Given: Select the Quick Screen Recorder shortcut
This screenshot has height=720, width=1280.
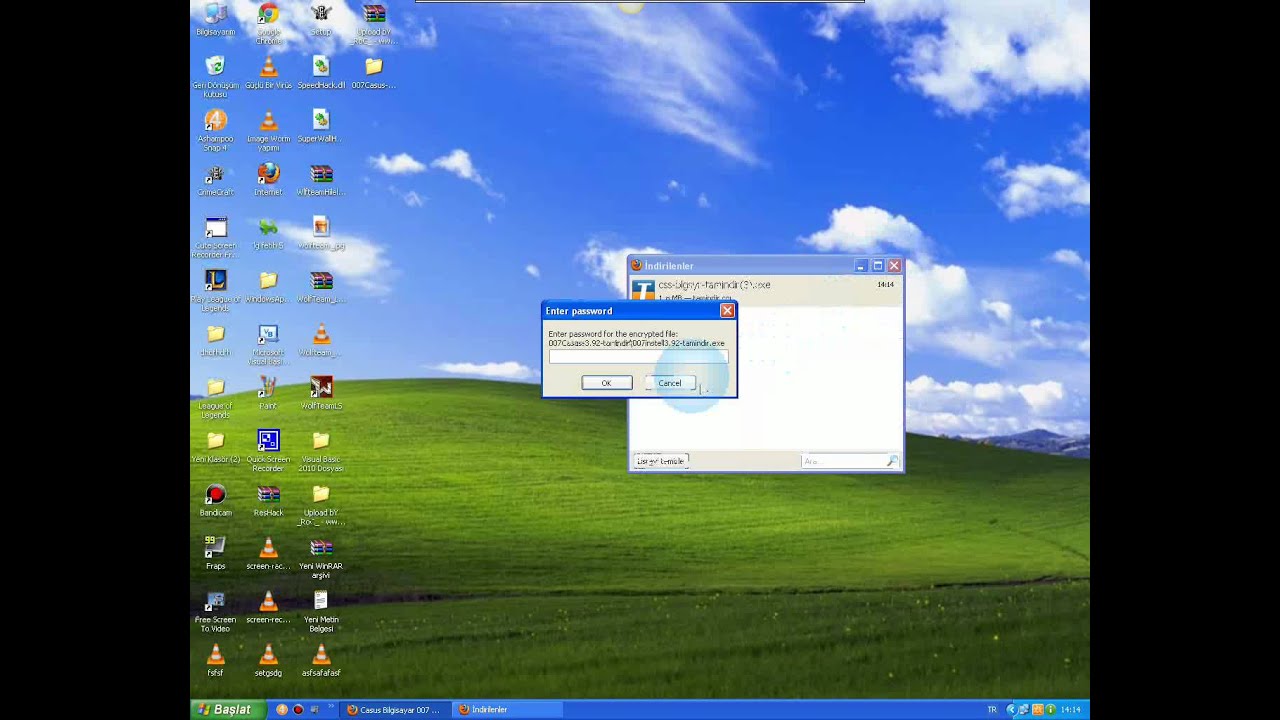Looking at the screenshot, I should tap(268, 451).
